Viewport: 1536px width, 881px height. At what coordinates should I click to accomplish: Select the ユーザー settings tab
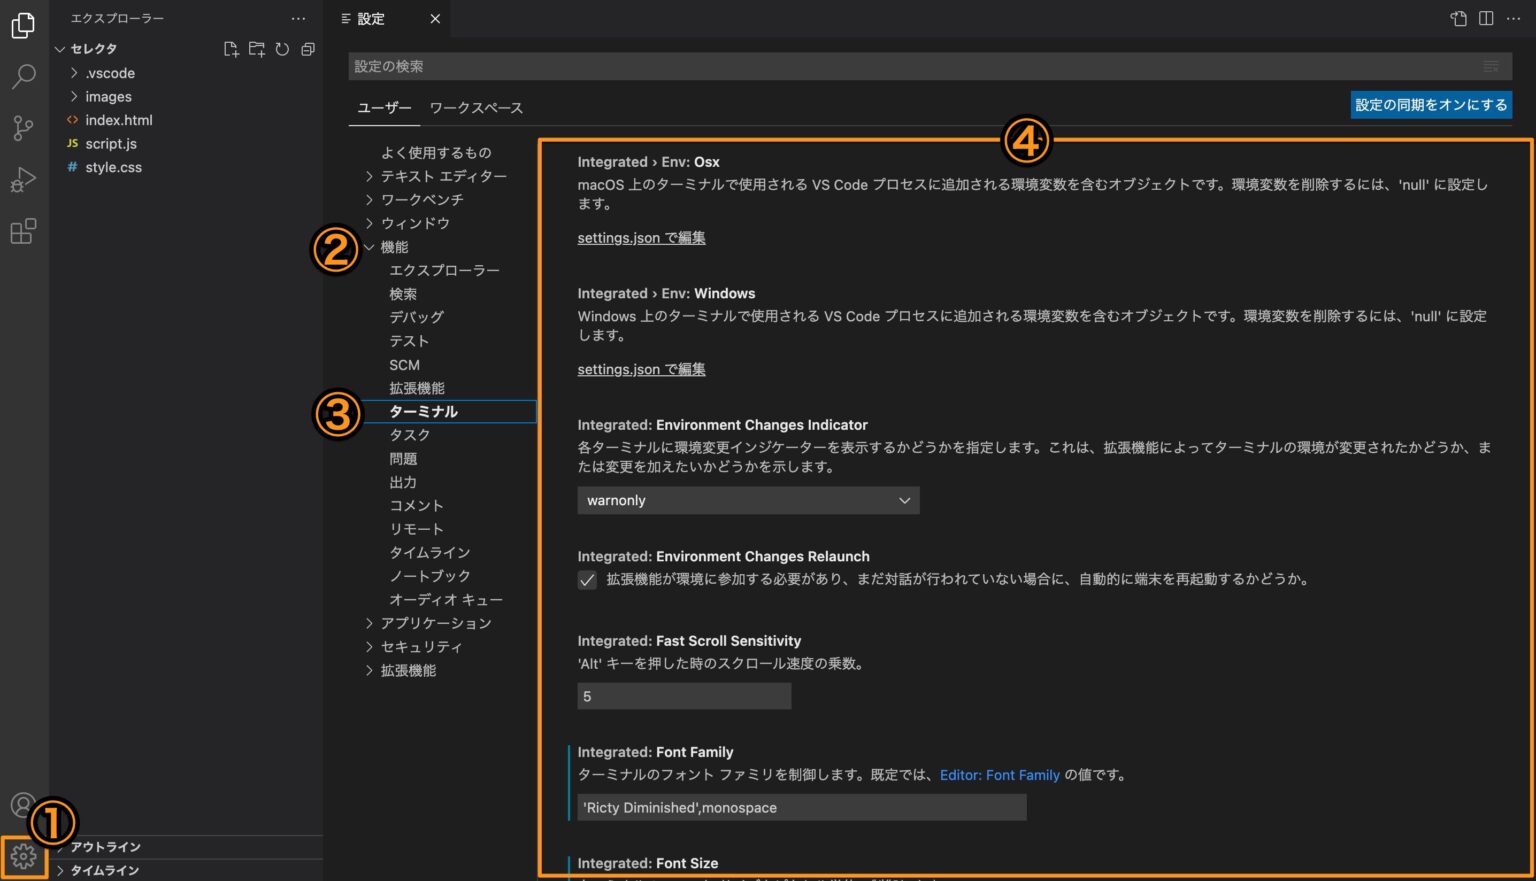tap(384, 108)
